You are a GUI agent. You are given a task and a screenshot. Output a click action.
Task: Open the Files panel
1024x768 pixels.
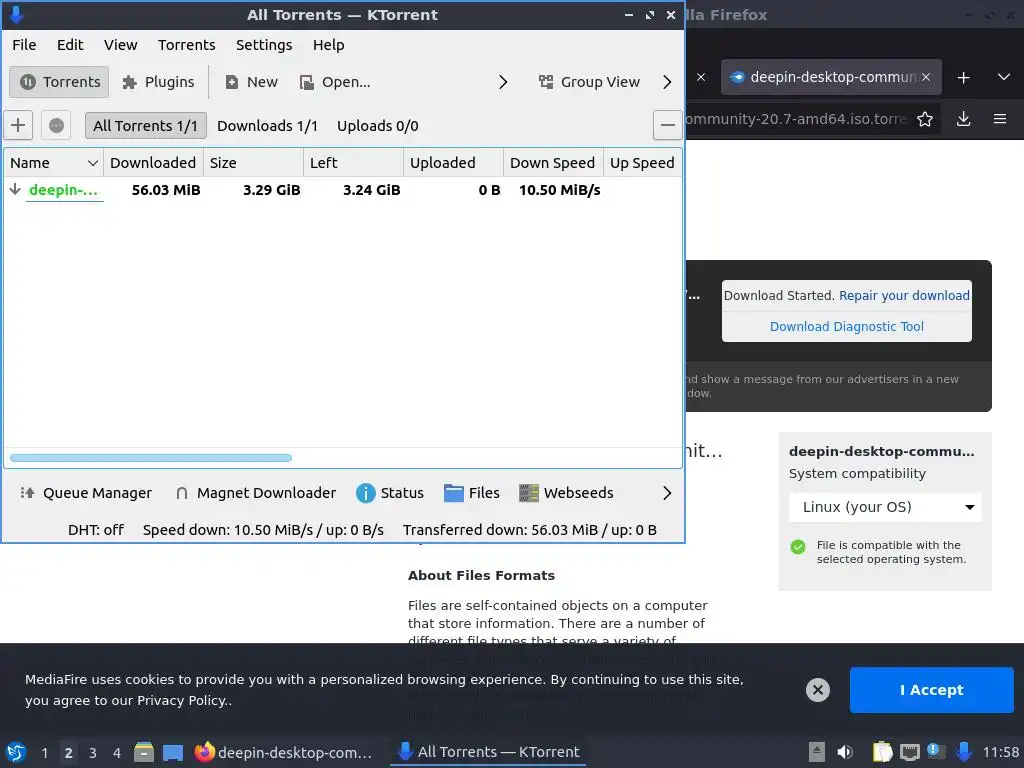(472, 493)
